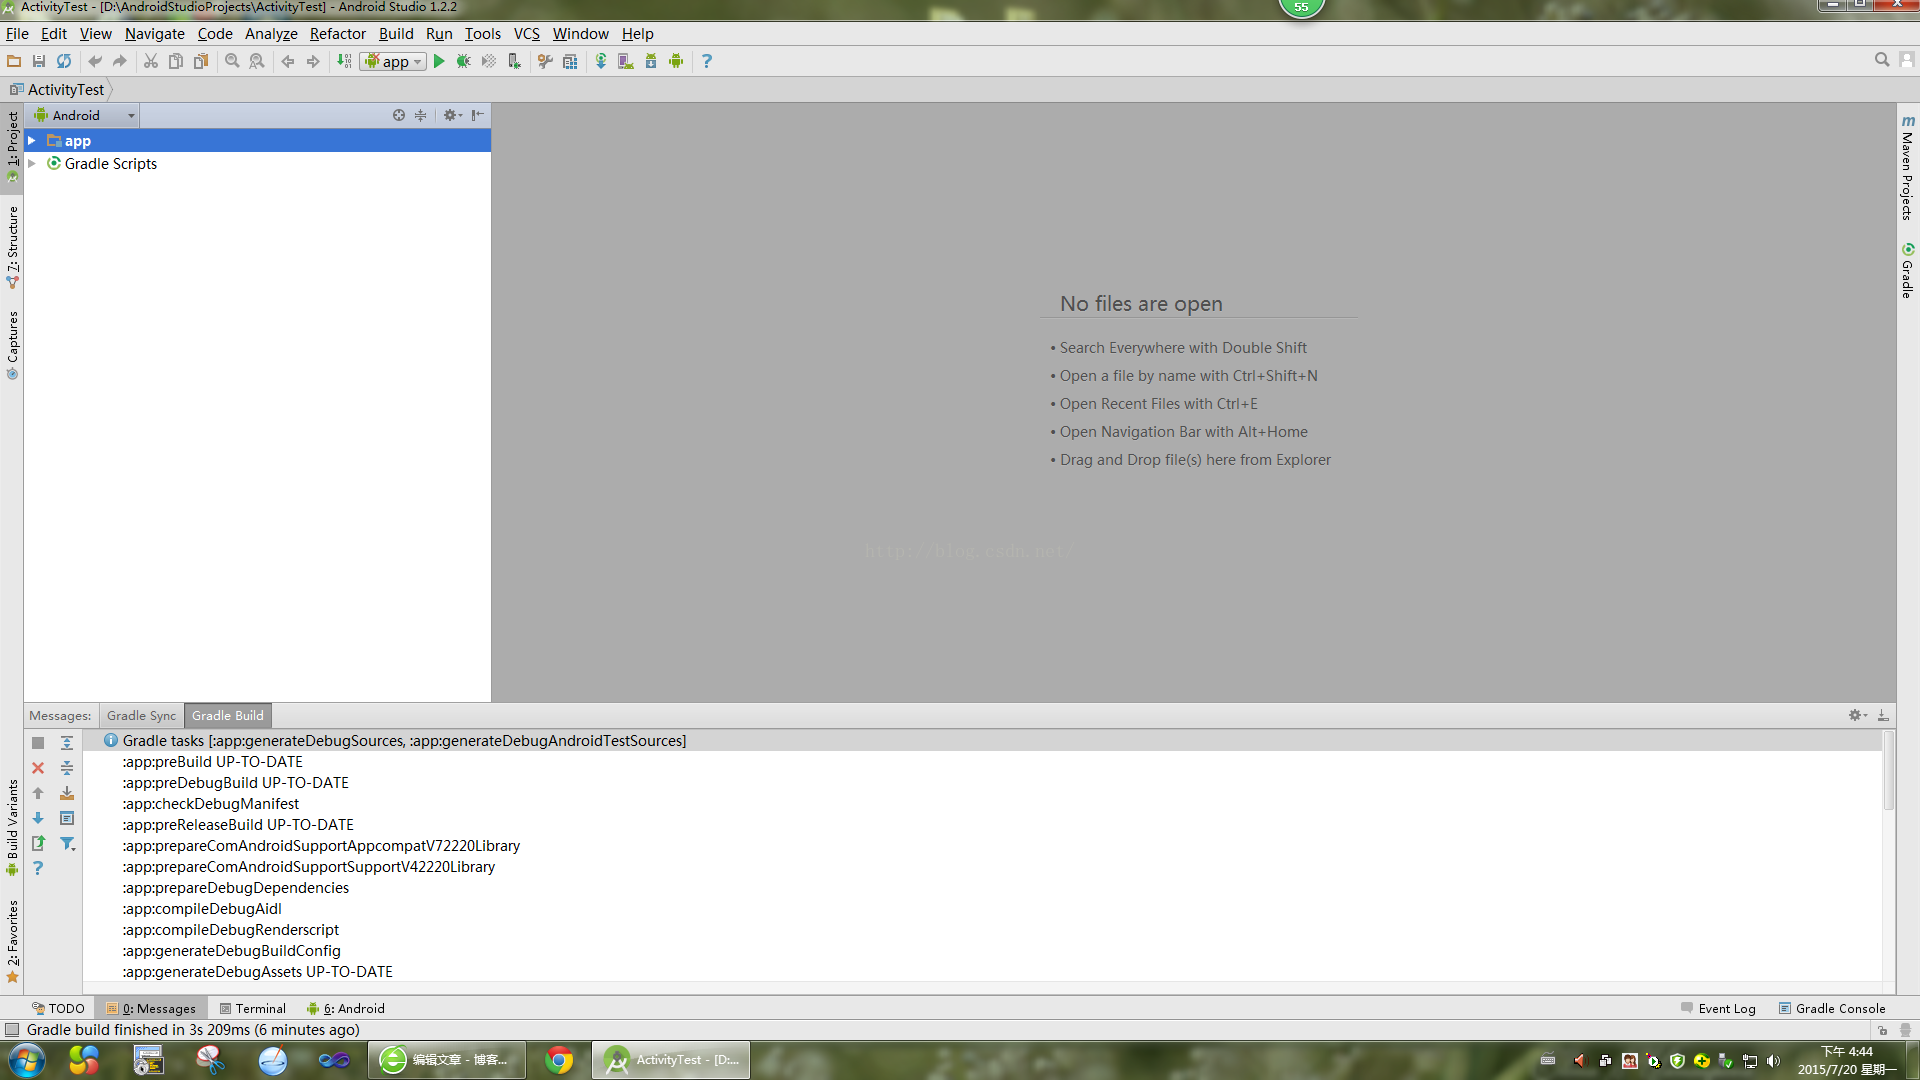
Task: Click Expand All icon in Messages panel
Action: coord(67,743)
